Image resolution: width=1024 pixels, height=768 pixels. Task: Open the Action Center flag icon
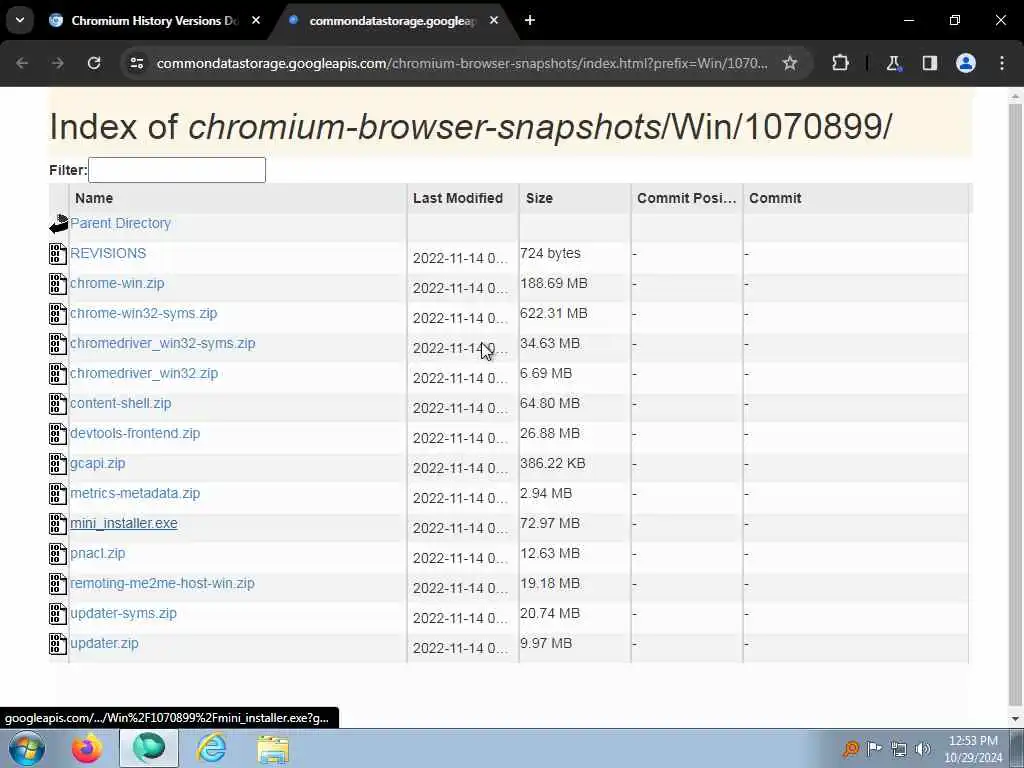tap(874, 749)
